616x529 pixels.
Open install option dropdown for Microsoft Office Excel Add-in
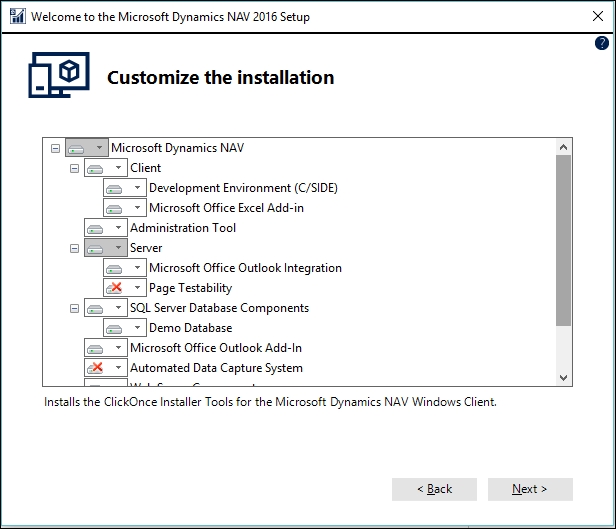tap(138, 208)
